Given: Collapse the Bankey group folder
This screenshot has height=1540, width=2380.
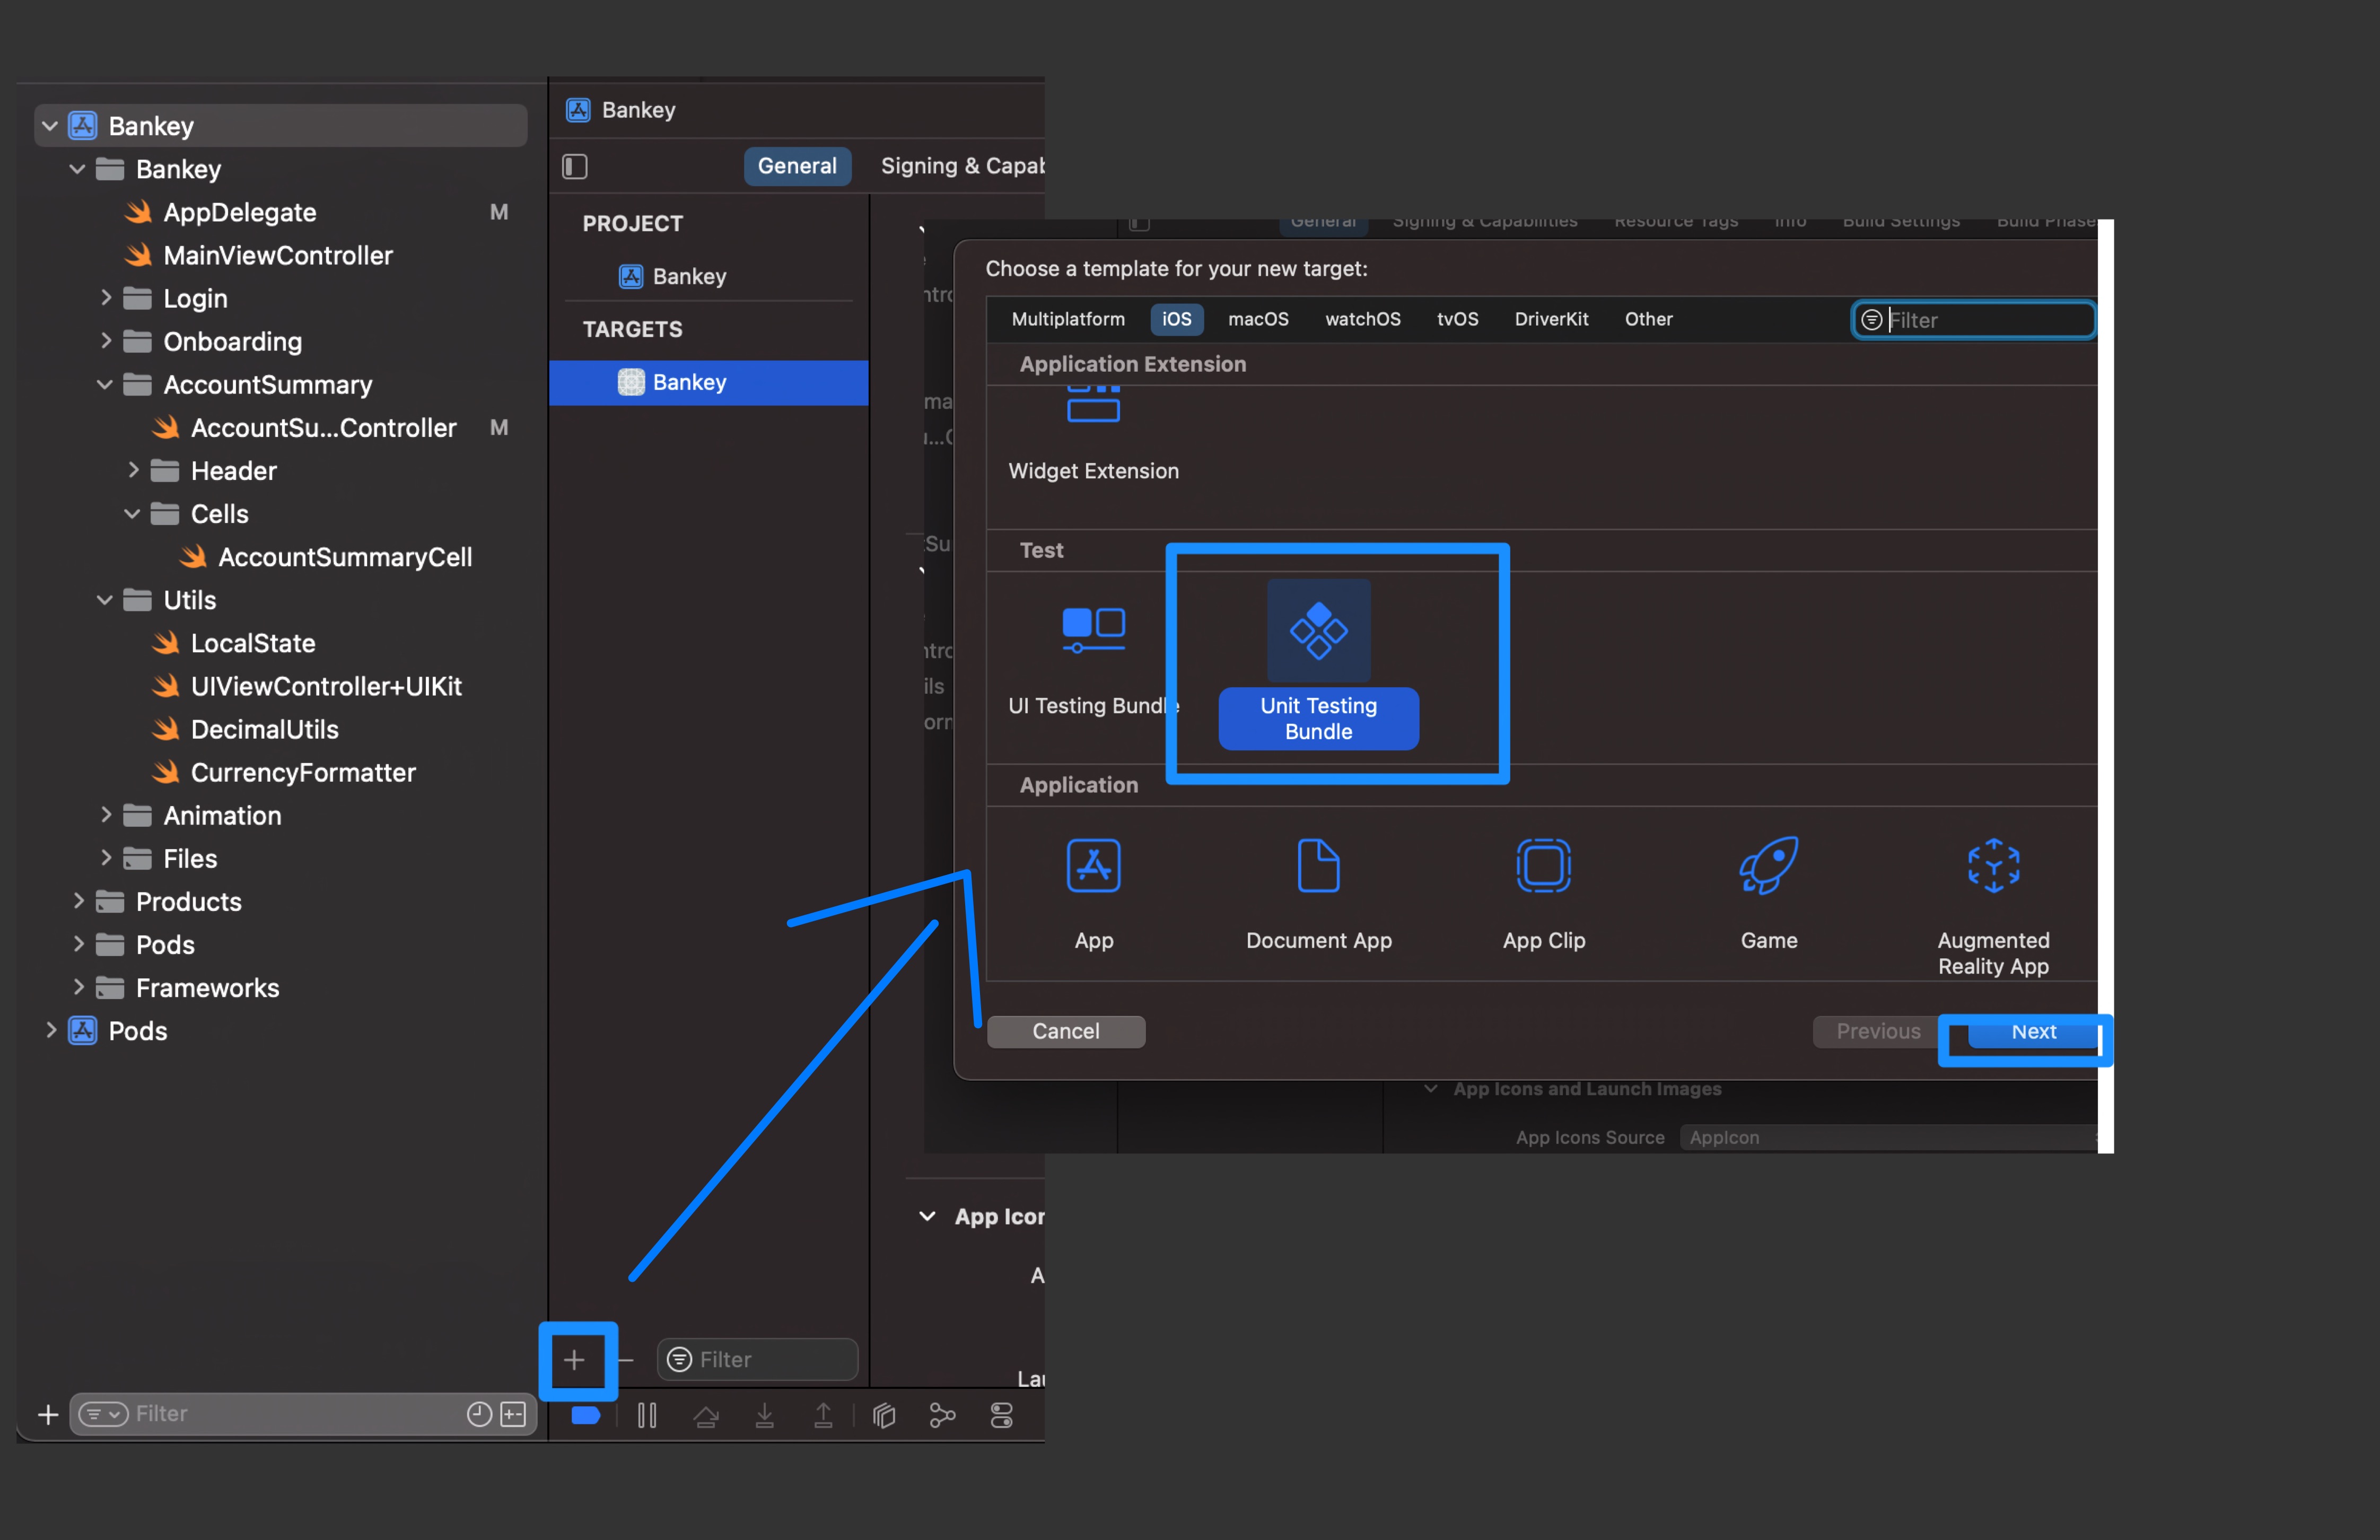Looking at the screenshot, I should point(77,169).
